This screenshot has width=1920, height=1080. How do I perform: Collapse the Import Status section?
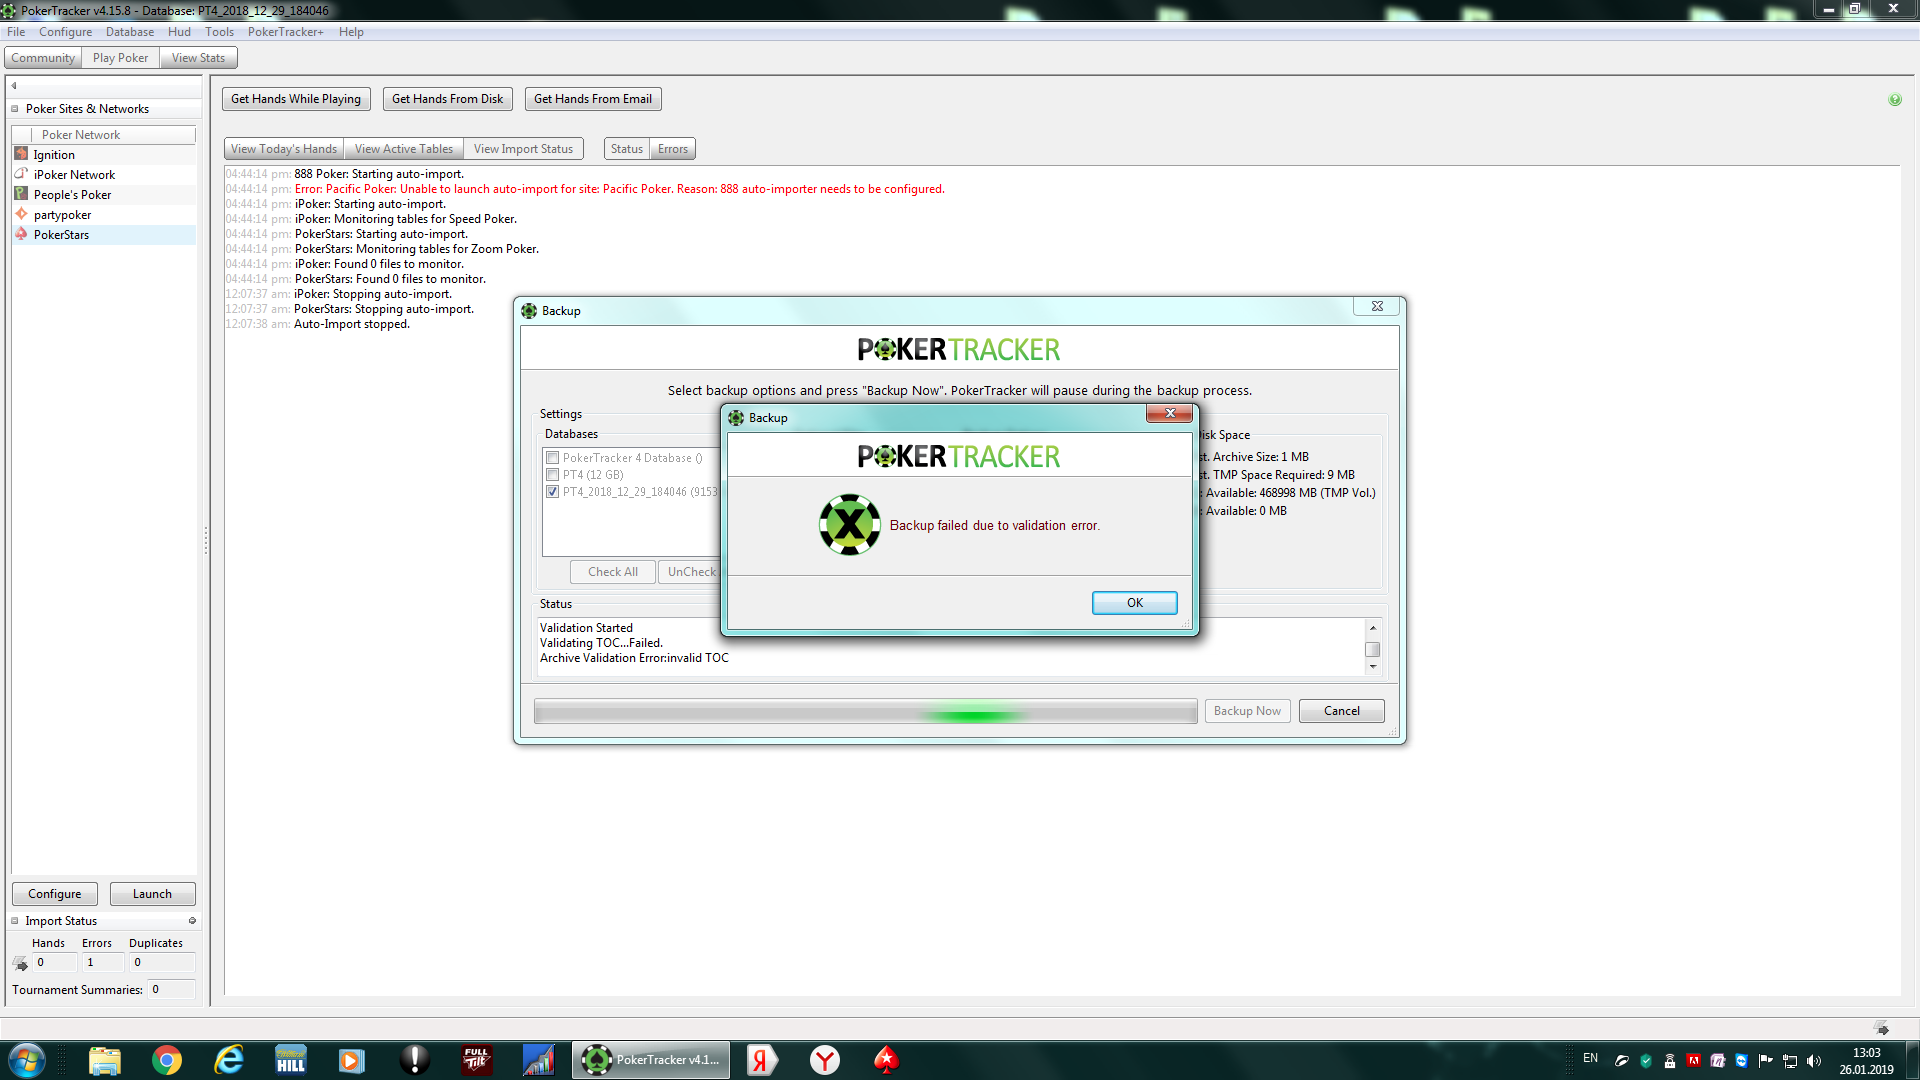[x=15, y=921]
